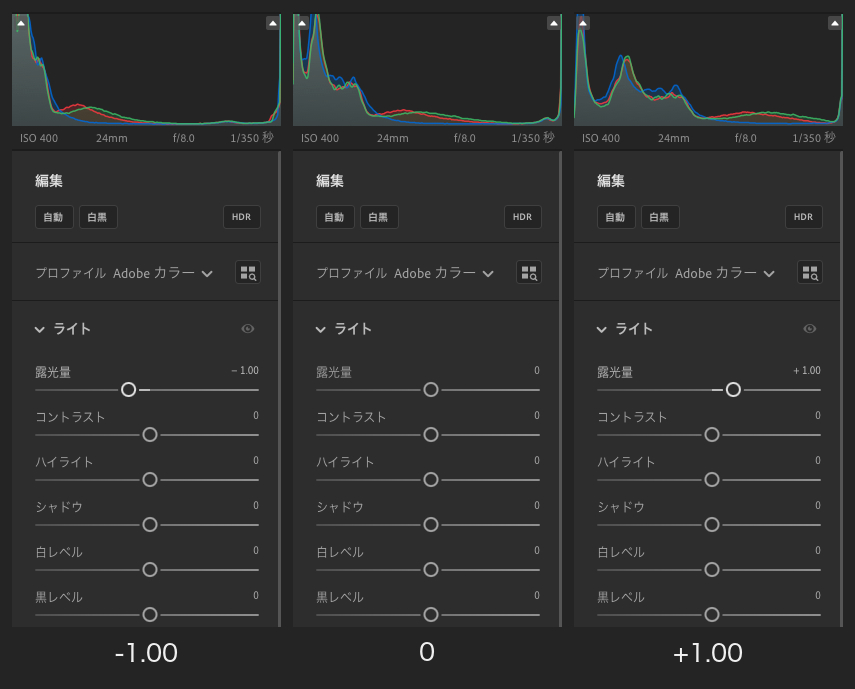The image size is (855, 689).
Task: Toggle 白黒 black-and-white in -1.00 panel
Action: coord(98,217)
